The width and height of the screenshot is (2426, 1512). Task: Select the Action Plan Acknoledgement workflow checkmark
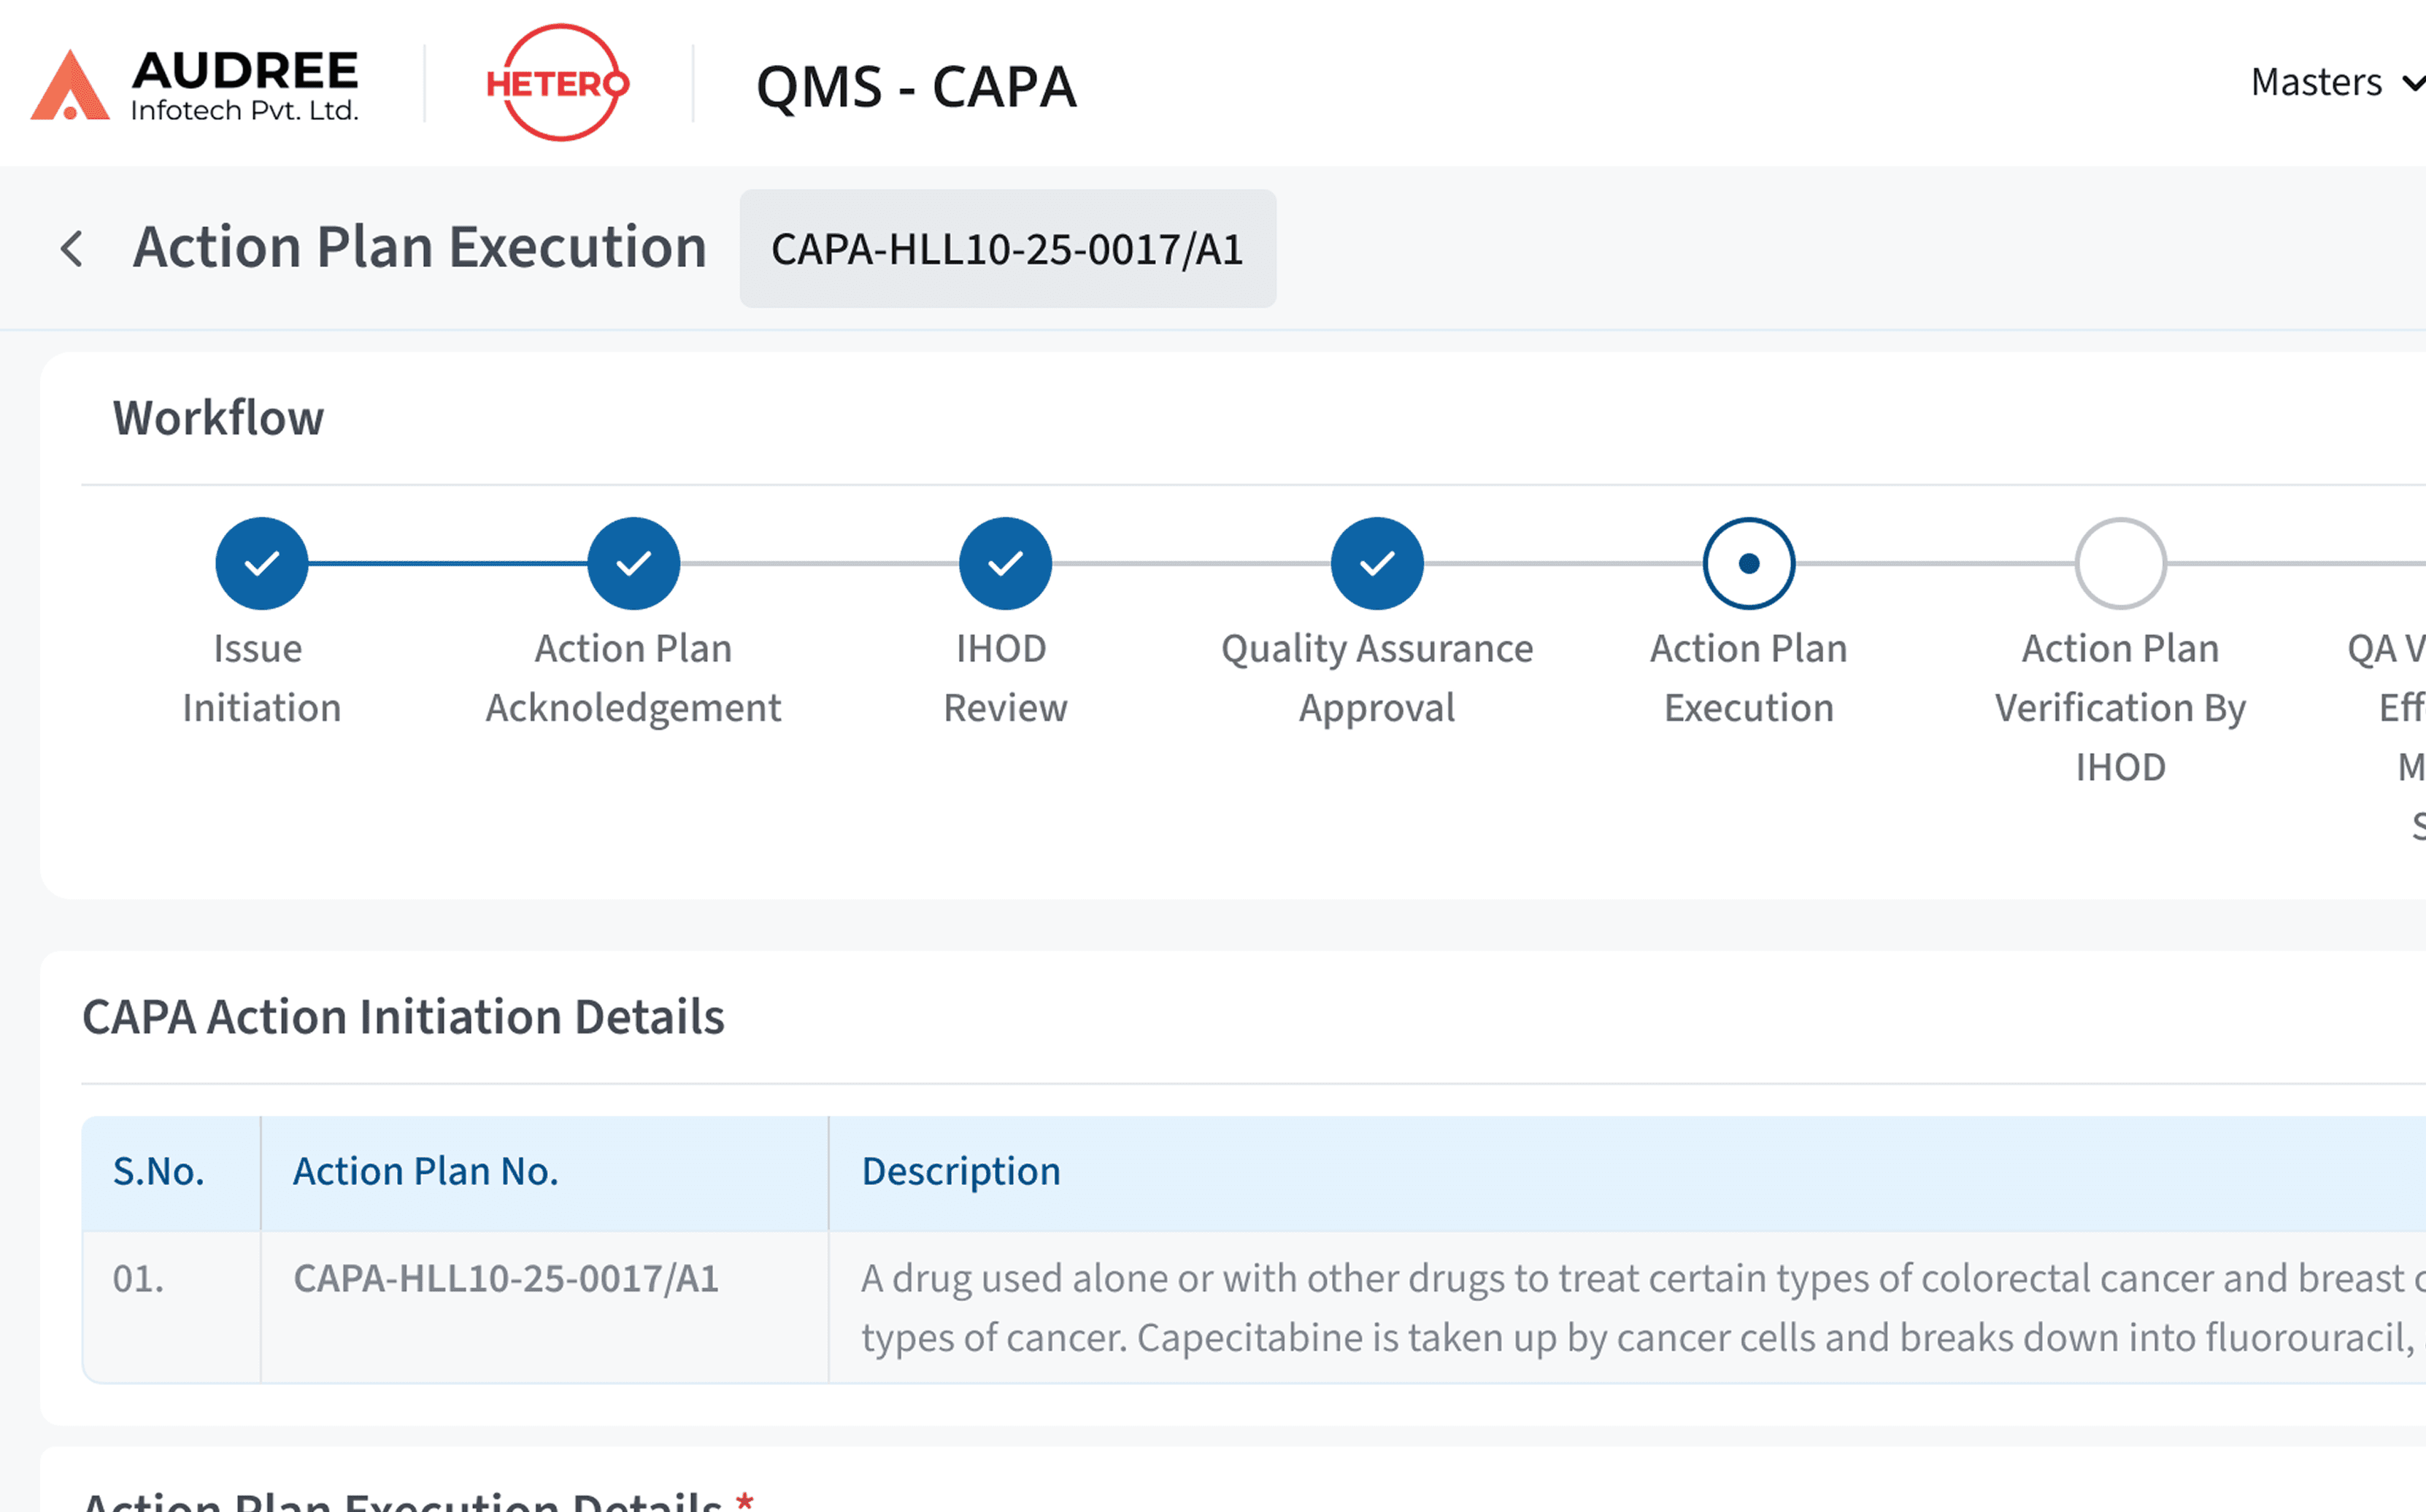click(633, 562)
